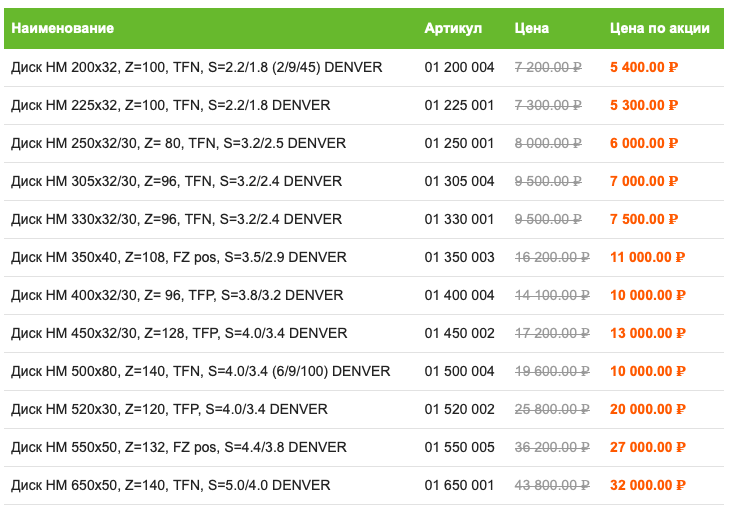Screen dimensions: 736x518
Task: Click the Цена column header
Action: point(531,29)
